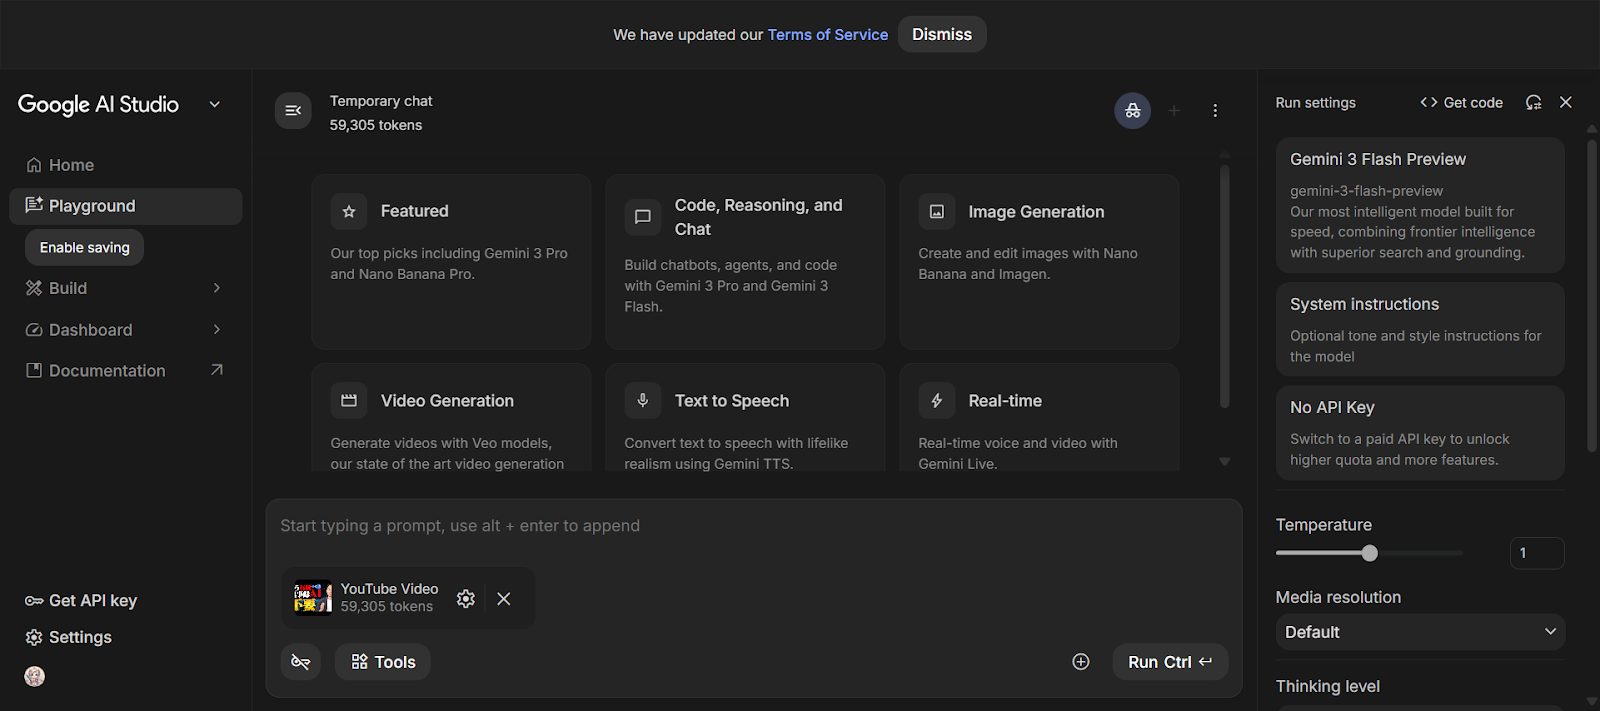Open the chat more options menu

pyautogui.click(x=1215, y=111)
